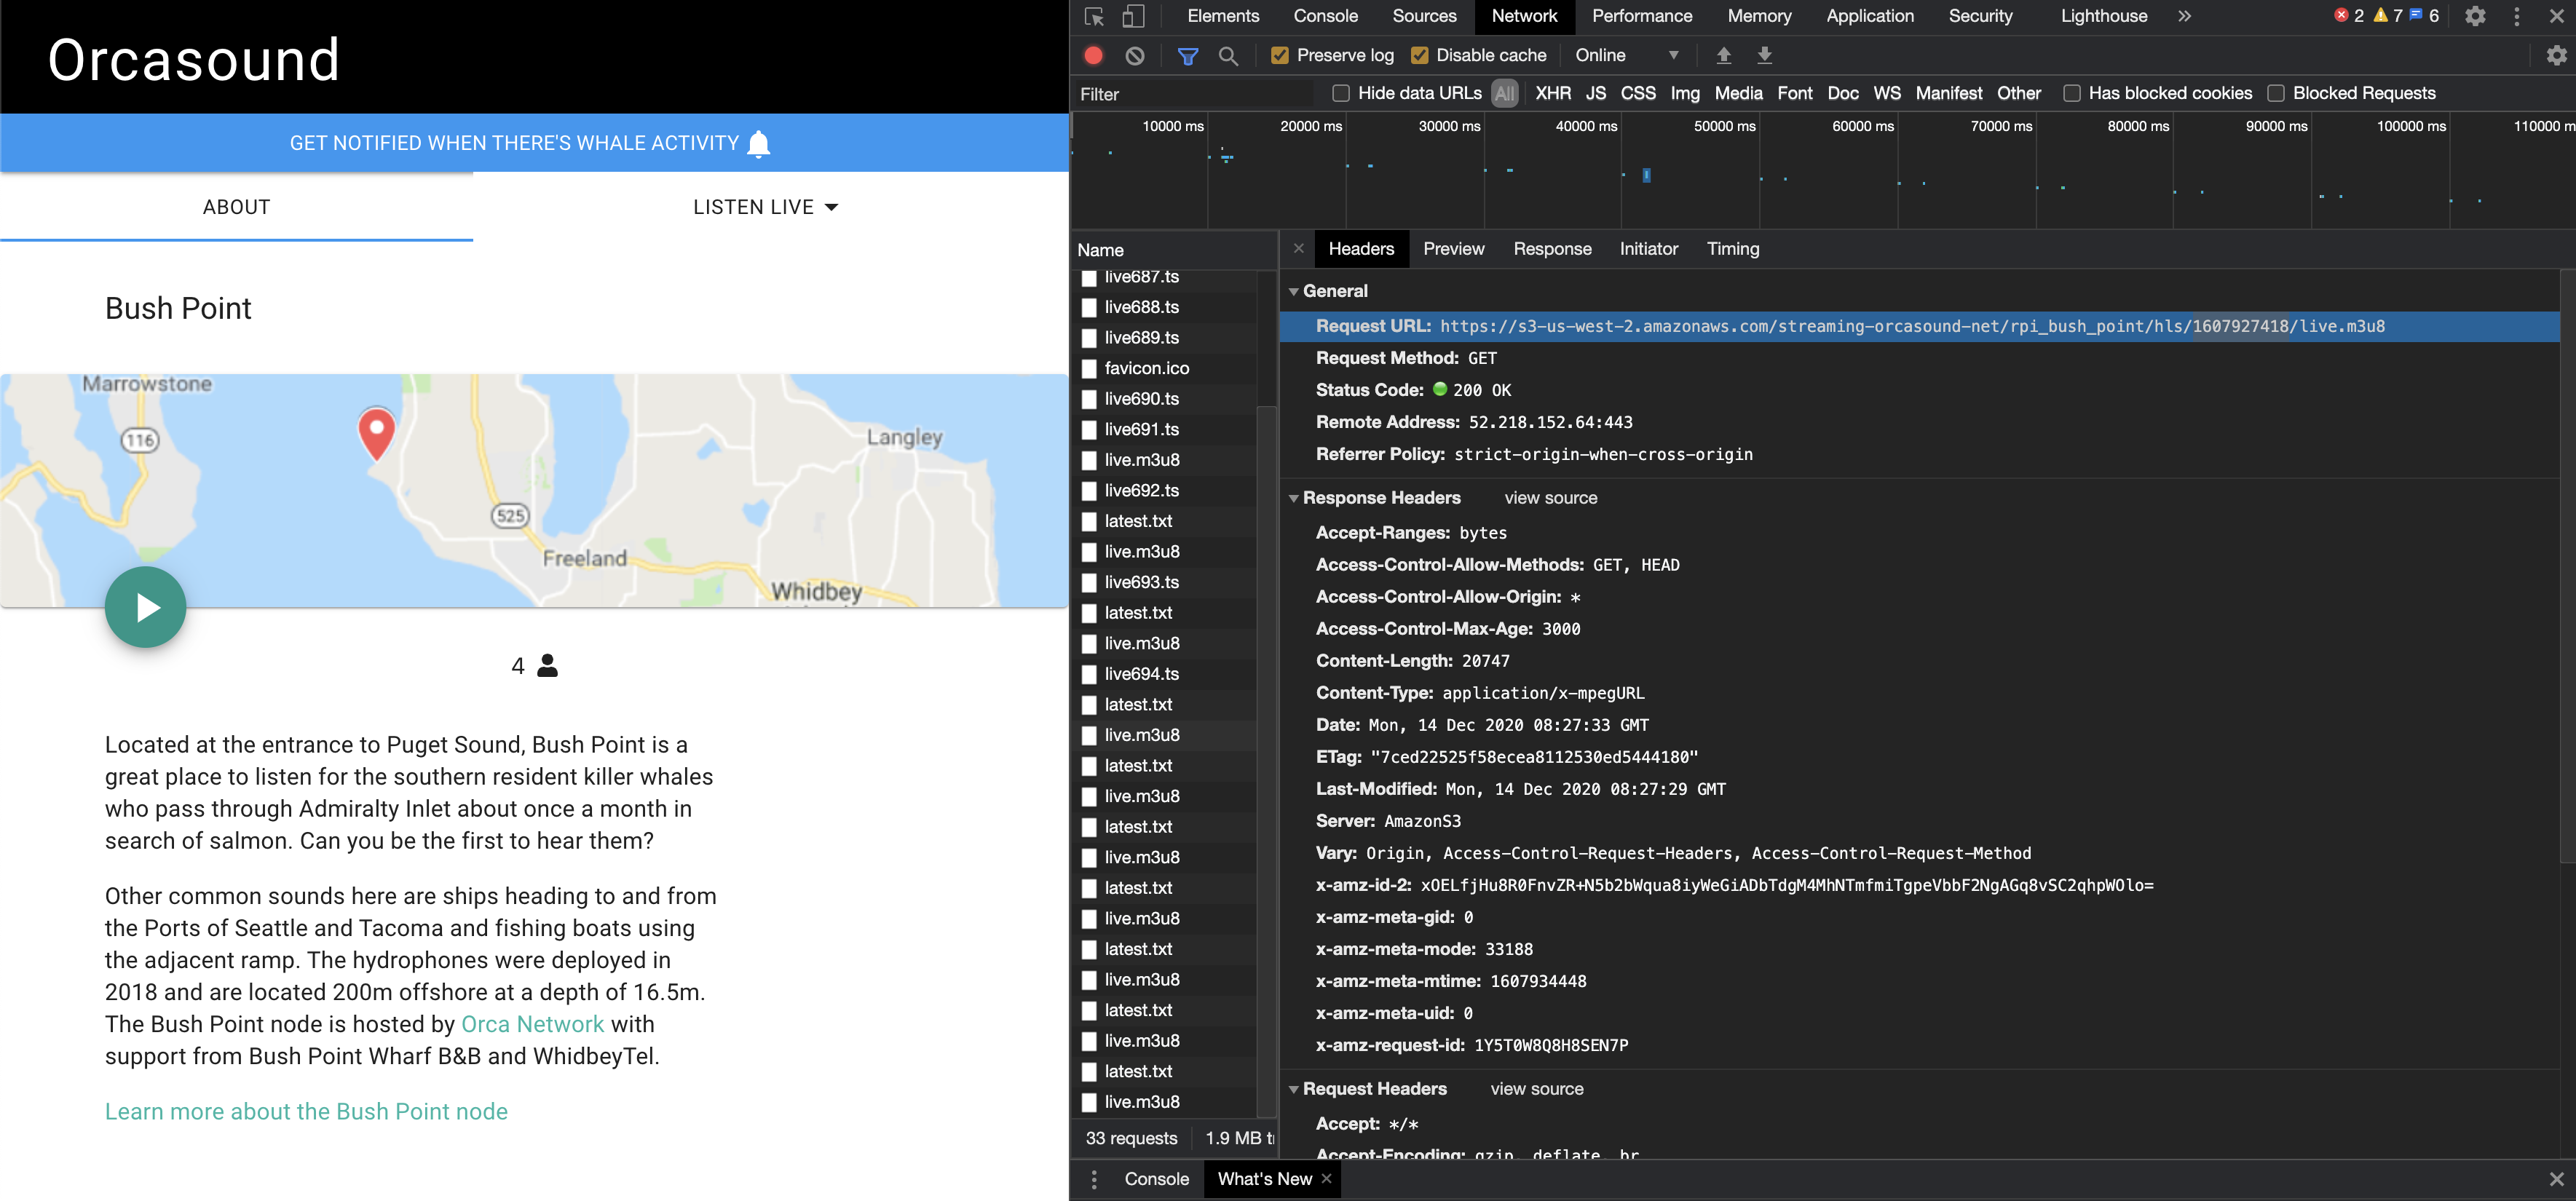Open the Timing tab of request
The width and height of the screenshot is (2576, 1201).
(x=1732, y=249)
